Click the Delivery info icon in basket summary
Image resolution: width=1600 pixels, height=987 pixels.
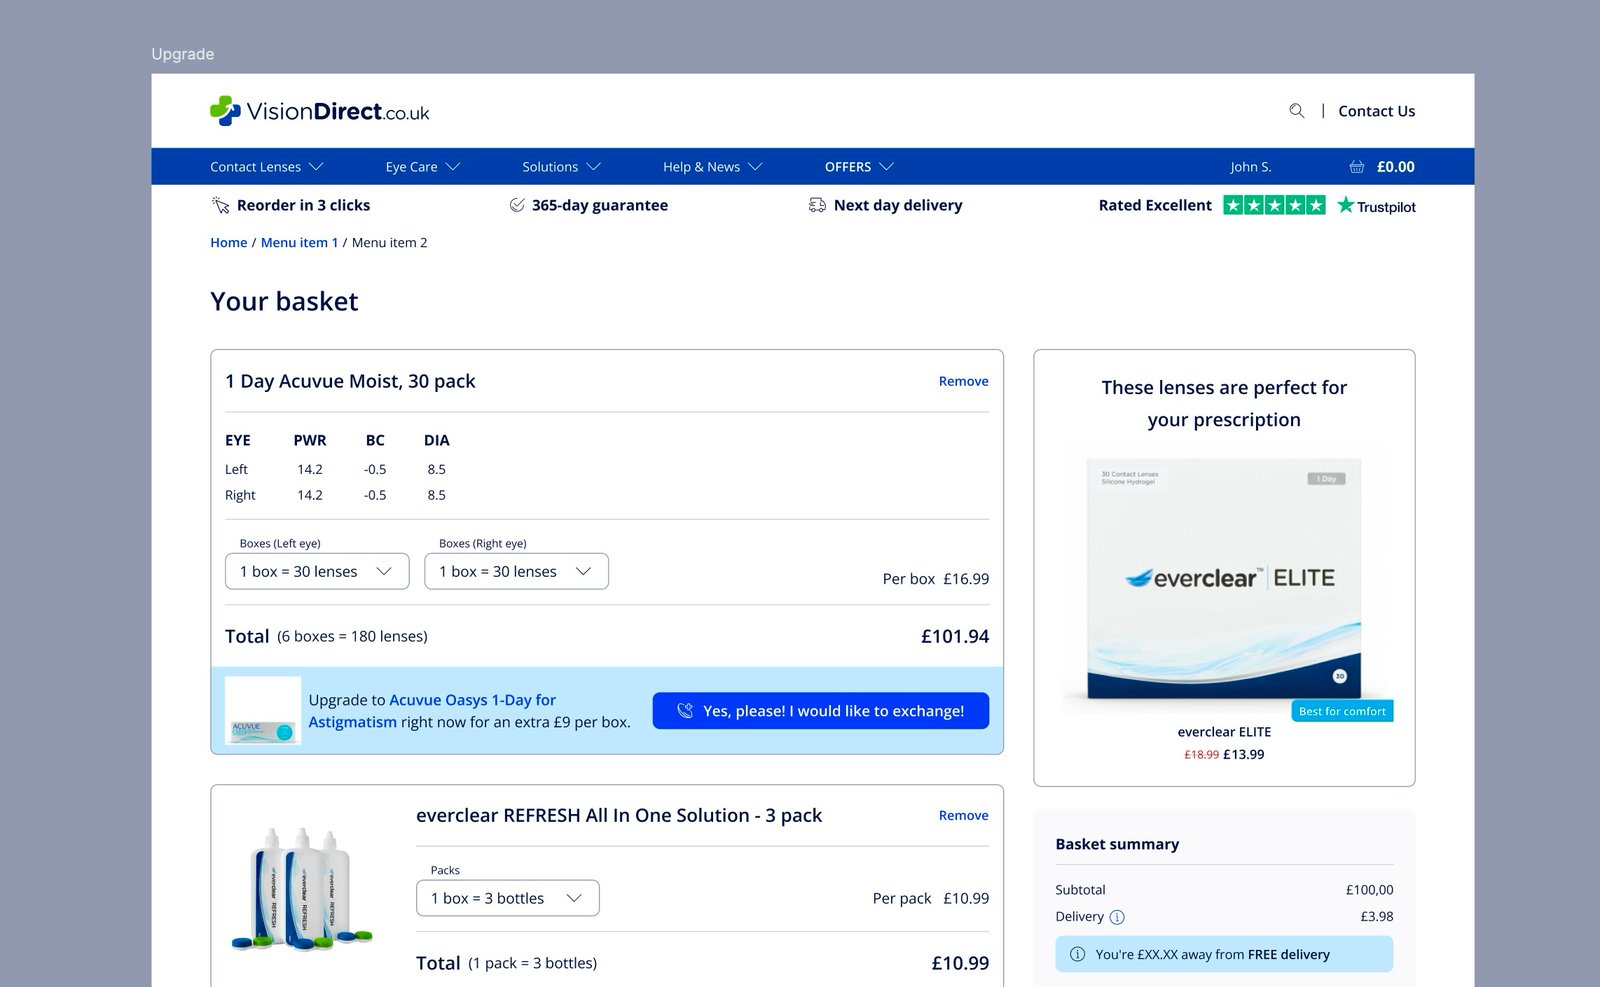[x=1117, y=917]
